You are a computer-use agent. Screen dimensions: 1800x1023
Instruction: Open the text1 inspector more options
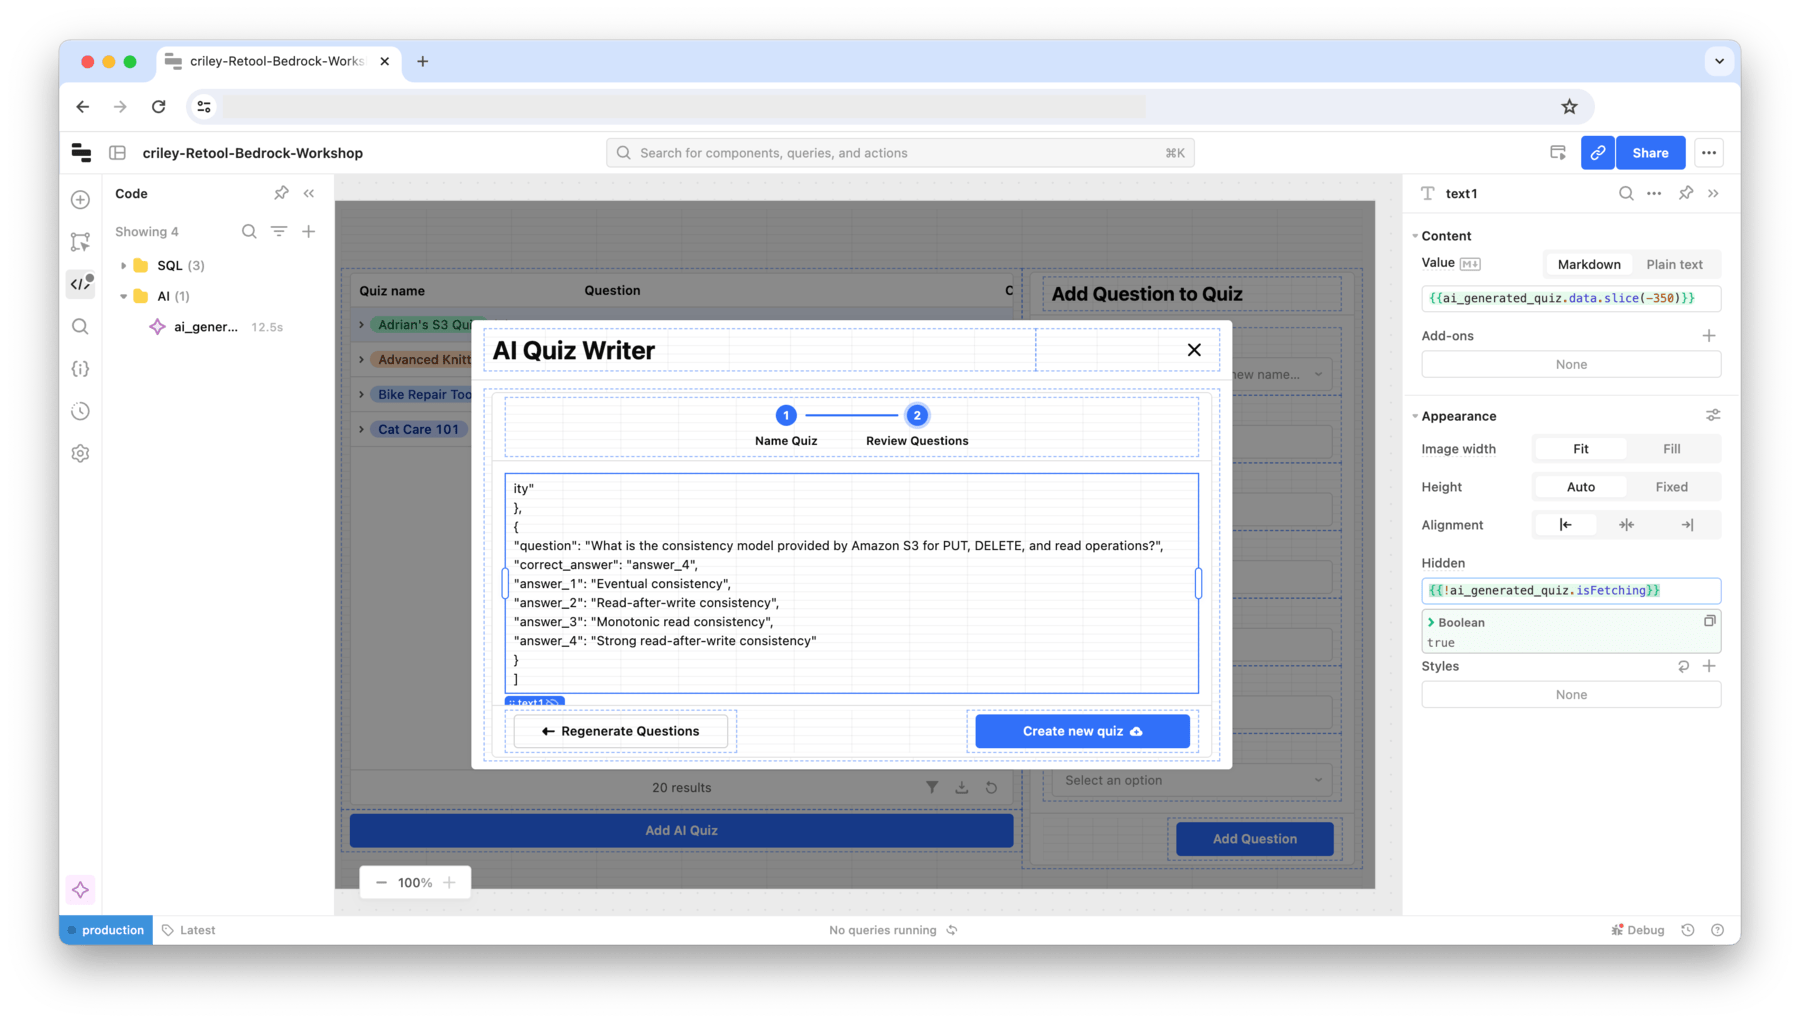[x=1654, y=193]
